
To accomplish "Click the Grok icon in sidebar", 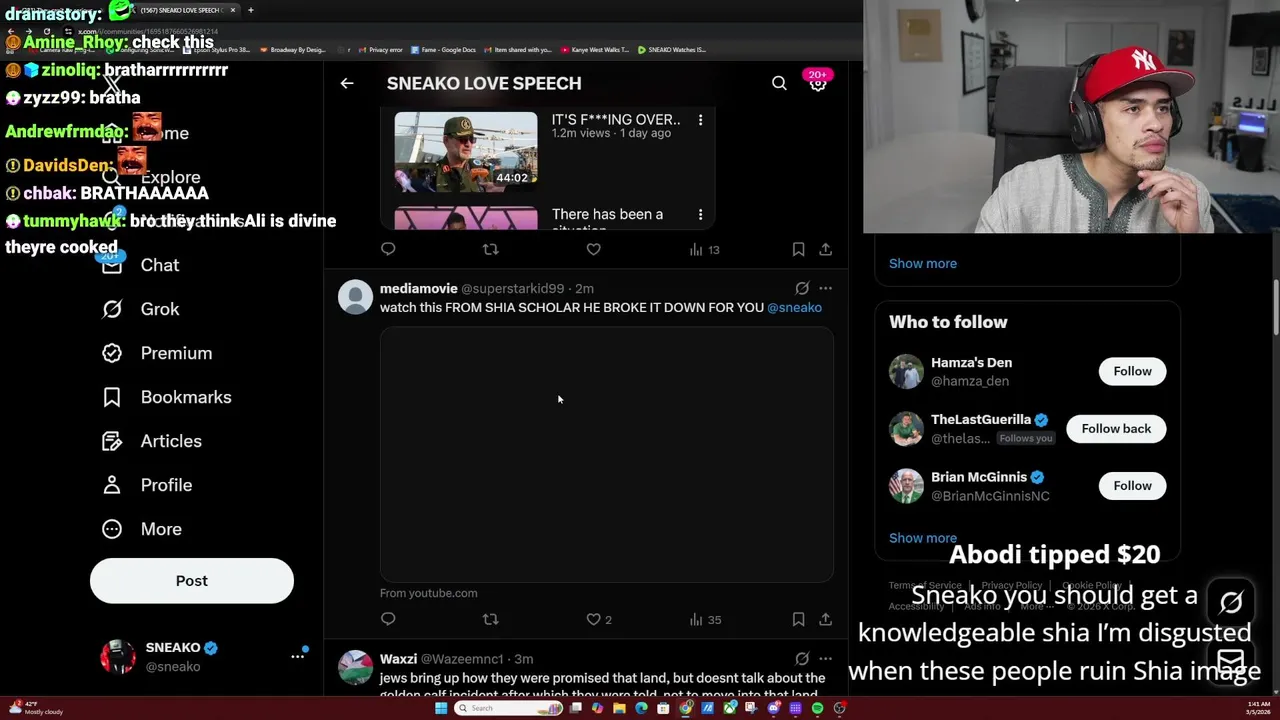I will click(x=112, y=309).
